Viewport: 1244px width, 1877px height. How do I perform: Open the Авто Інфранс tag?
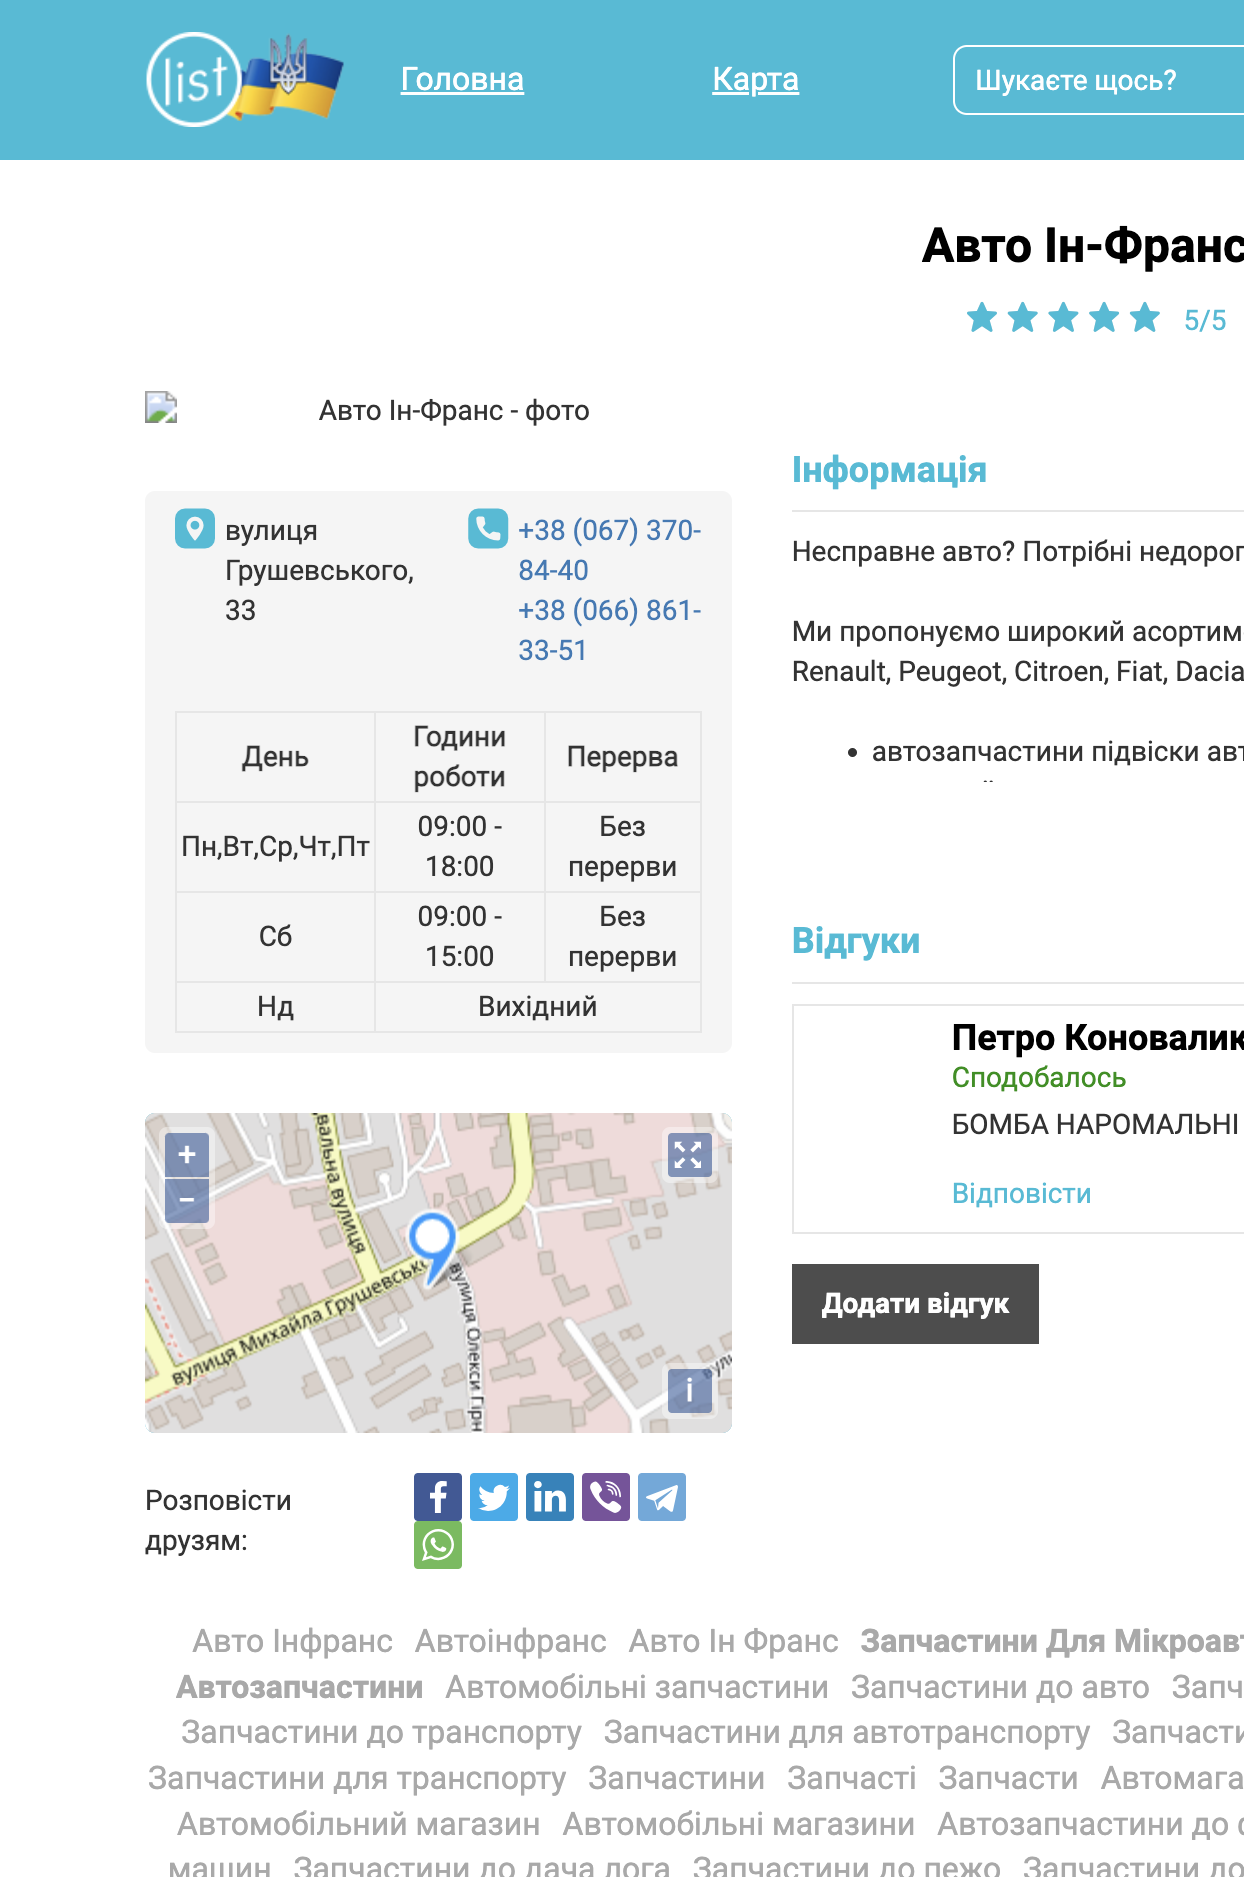pos(292,1641)
